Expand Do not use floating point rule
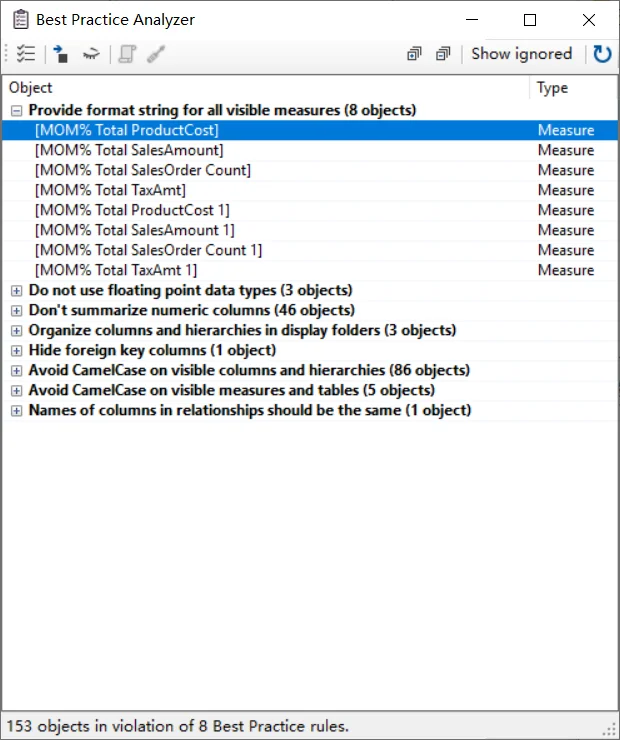 (x=17, y=291)
